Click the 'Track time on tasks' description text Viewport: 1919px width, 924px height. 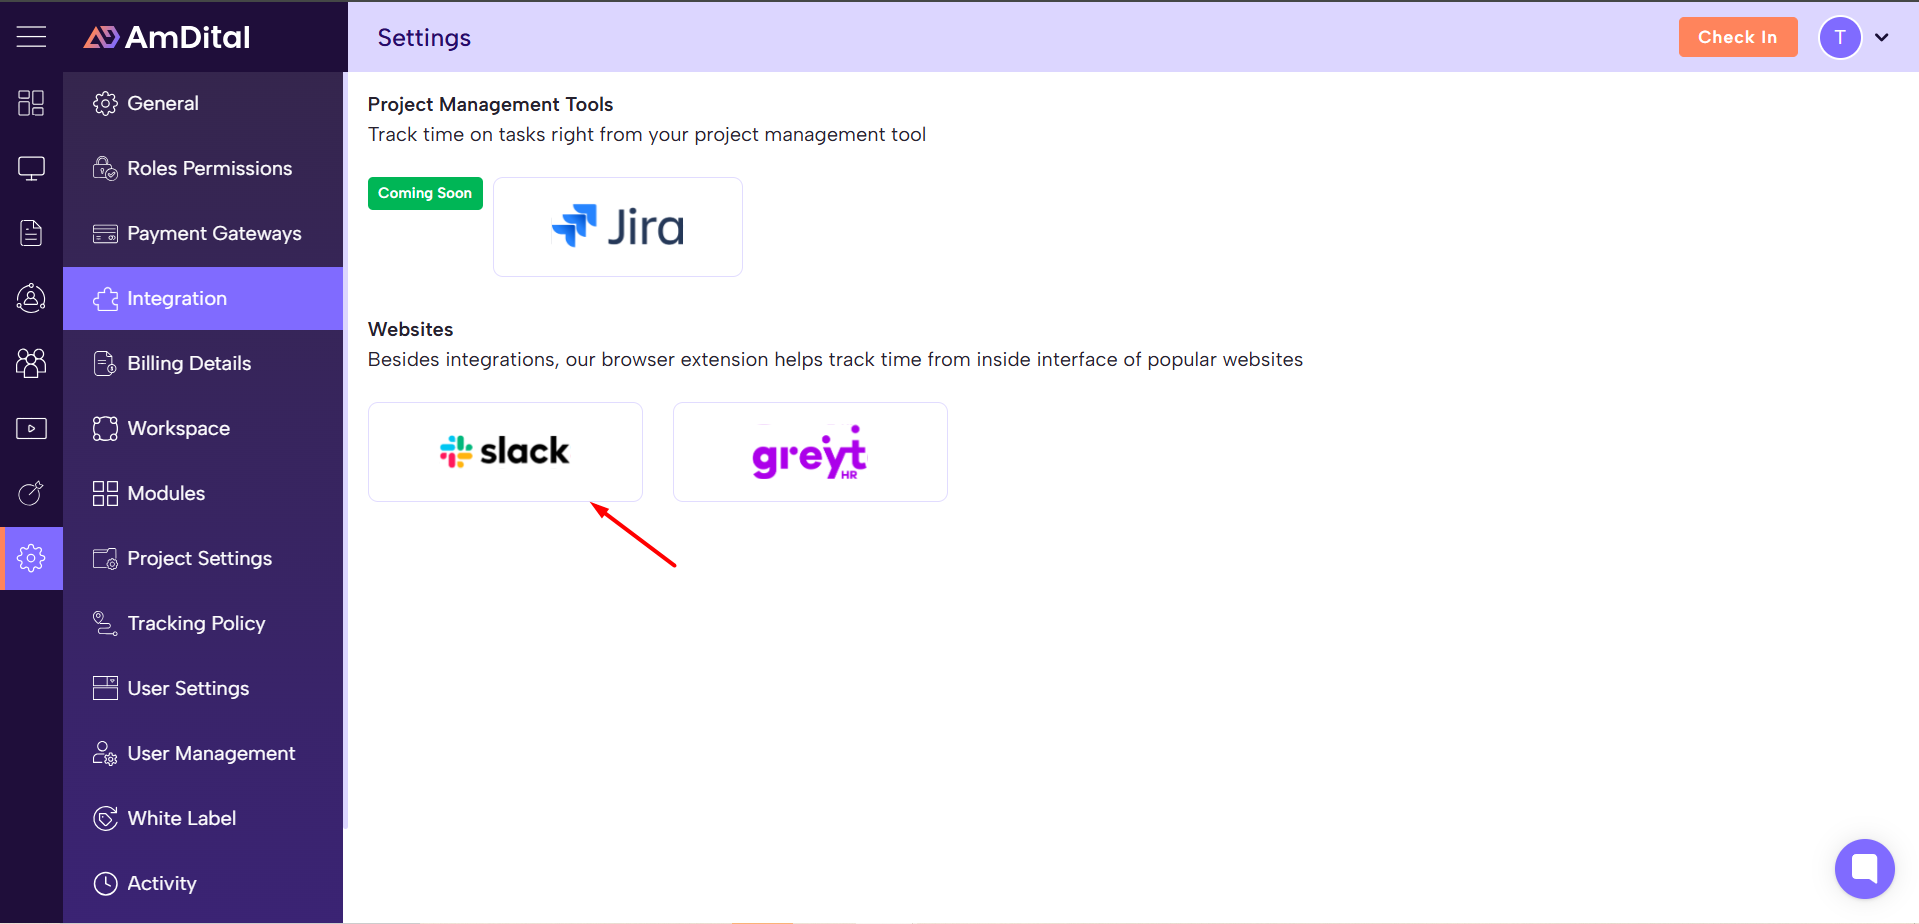[x=646, y=134]
